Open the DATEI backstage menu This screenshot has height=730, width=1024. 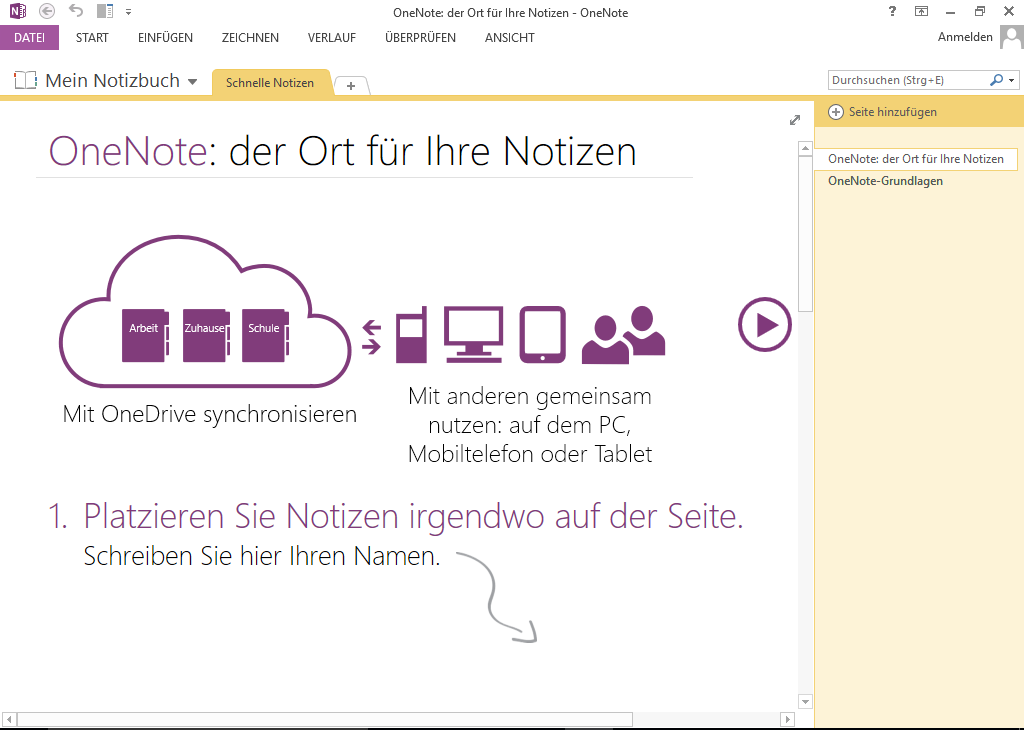pos(30,37)
